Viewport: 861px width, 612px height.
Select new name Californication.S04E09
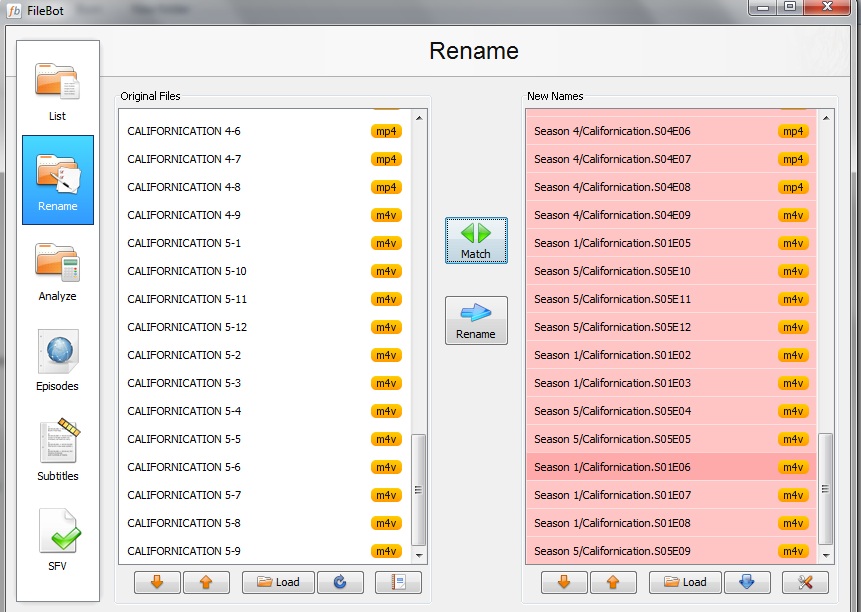click(x=672, y=215)
